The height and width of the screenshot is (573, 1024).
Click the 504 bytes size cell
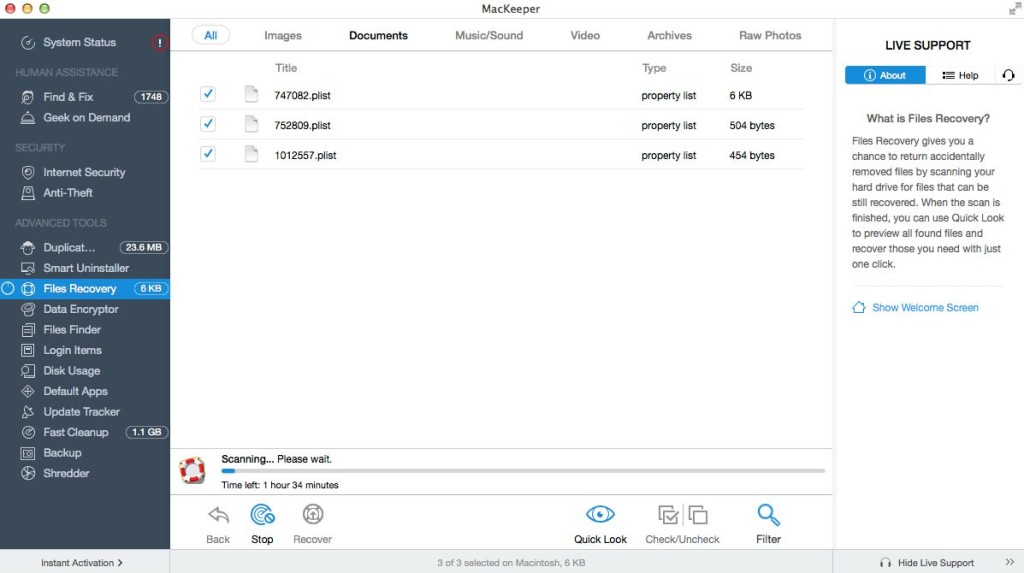[752, 125]
